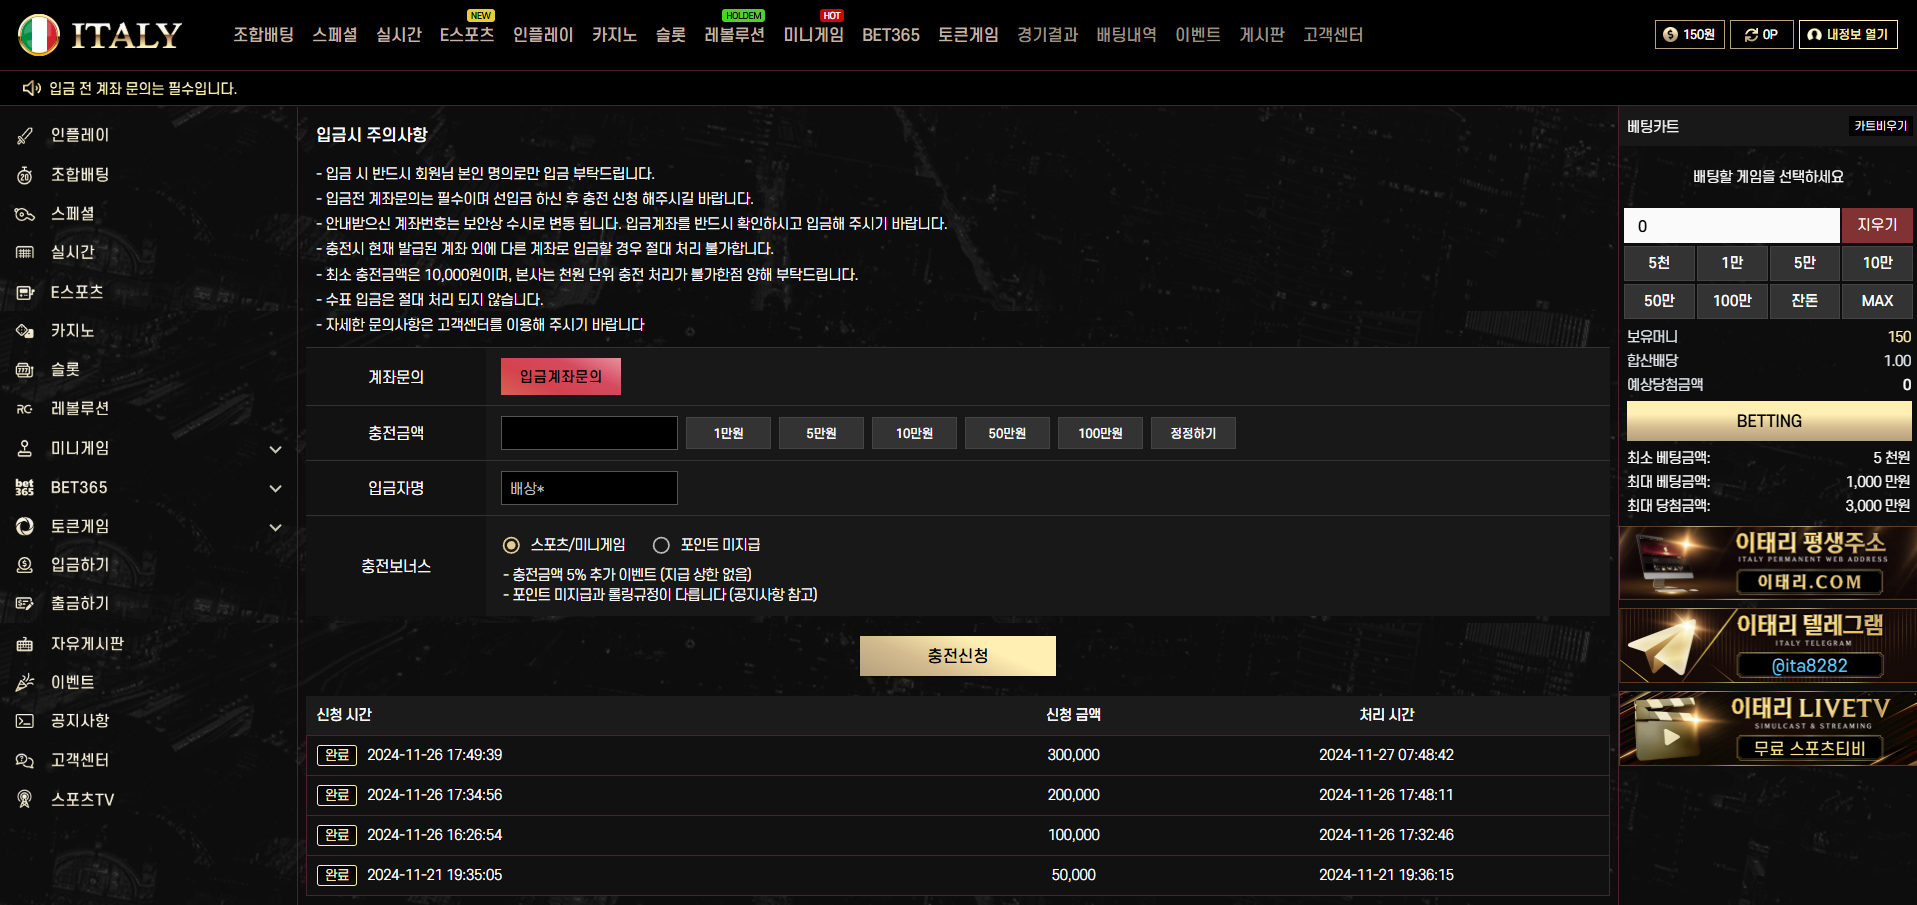Click the 공지사항 icon in the sidebar

(x=25, y=721)
